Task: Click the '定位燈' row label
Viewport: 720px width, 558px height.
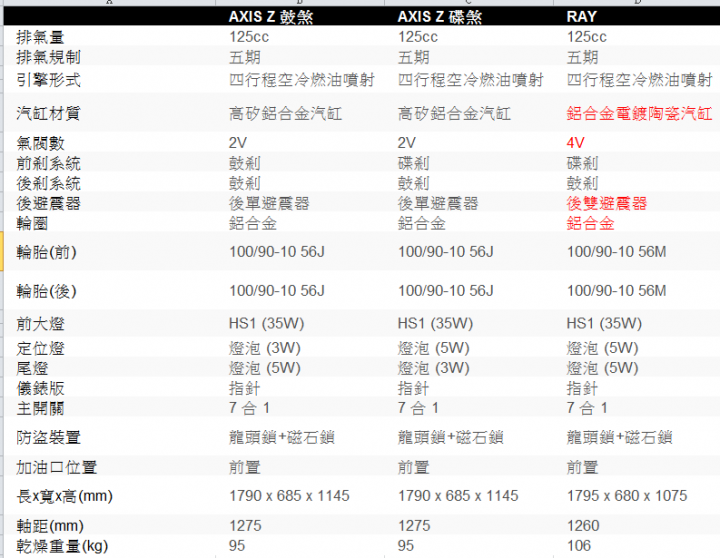Action: click(x=40, y=348)
